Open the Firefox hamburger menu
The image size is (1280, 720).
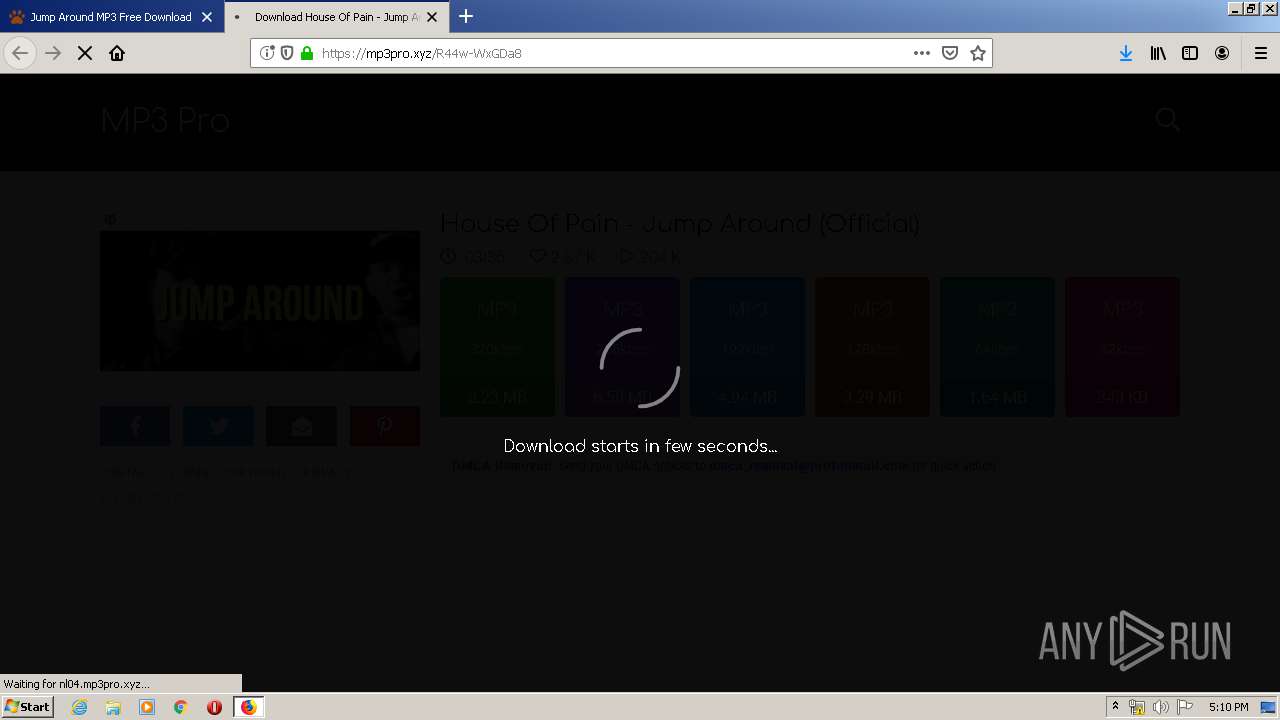coord(1261,53)
